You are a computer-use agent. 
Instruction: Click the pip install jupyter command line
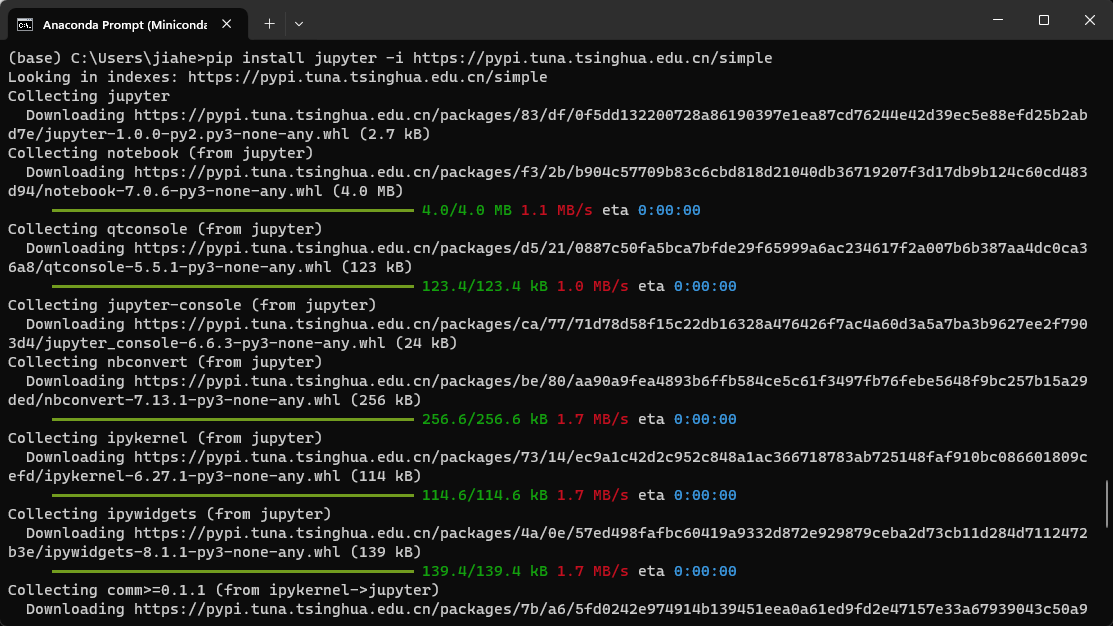(x=390, y=58)
